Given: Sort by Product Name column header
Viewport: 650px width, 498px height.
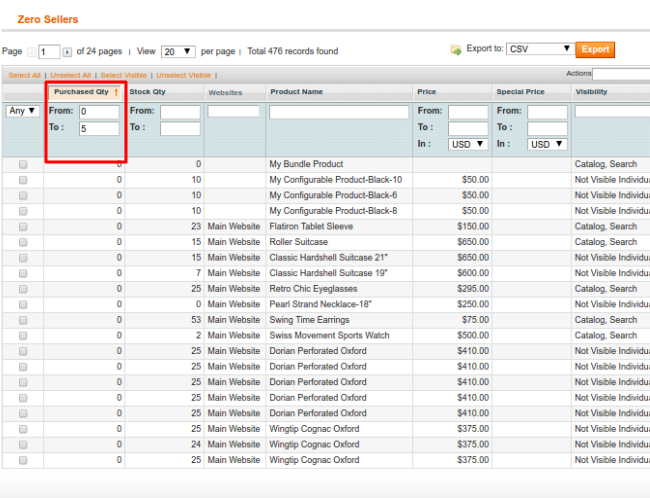Looking at the screenshot, I should [296, 92].
